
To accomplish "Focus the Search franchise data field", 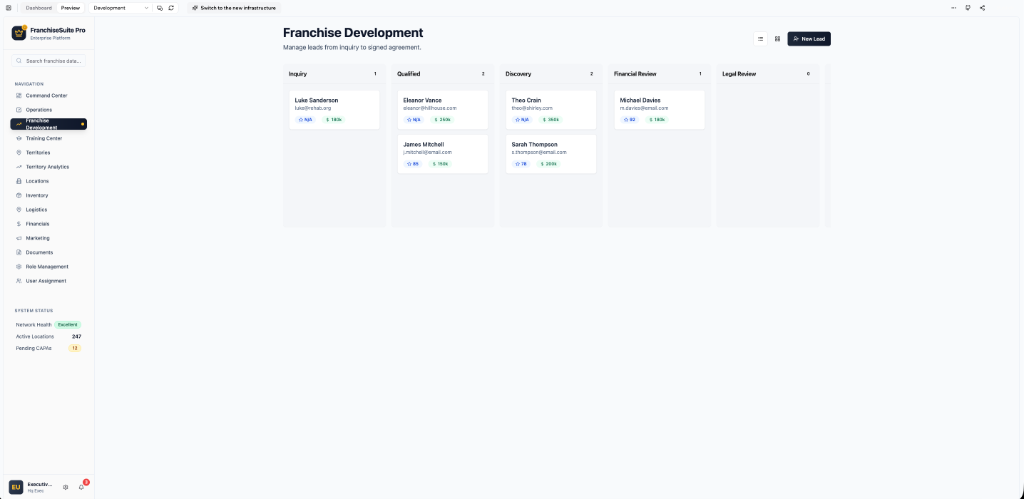I will 49,61.
